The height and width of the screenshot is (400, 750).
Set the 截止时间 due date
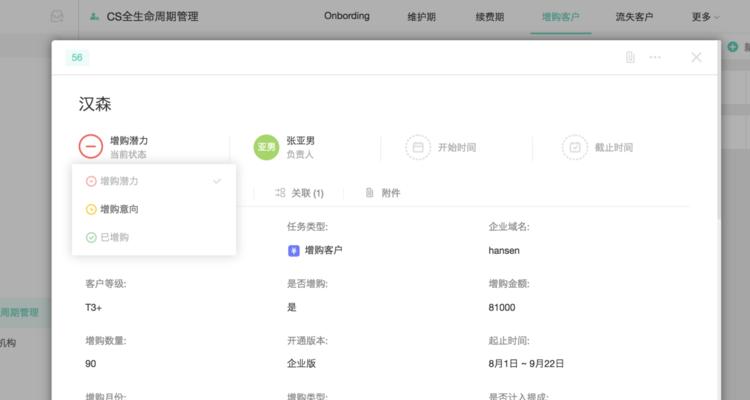click(614, 147)
